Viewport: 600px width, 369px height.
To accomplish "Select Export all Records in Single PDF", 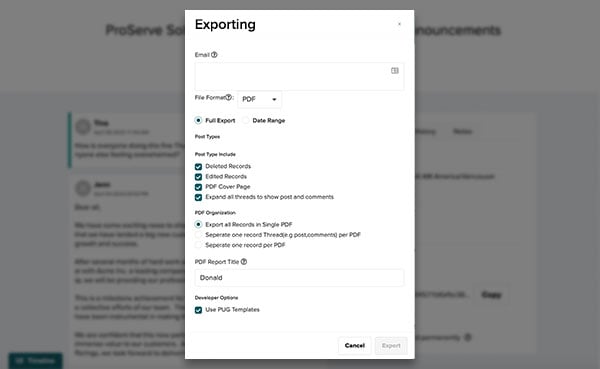I will point(198,224).
